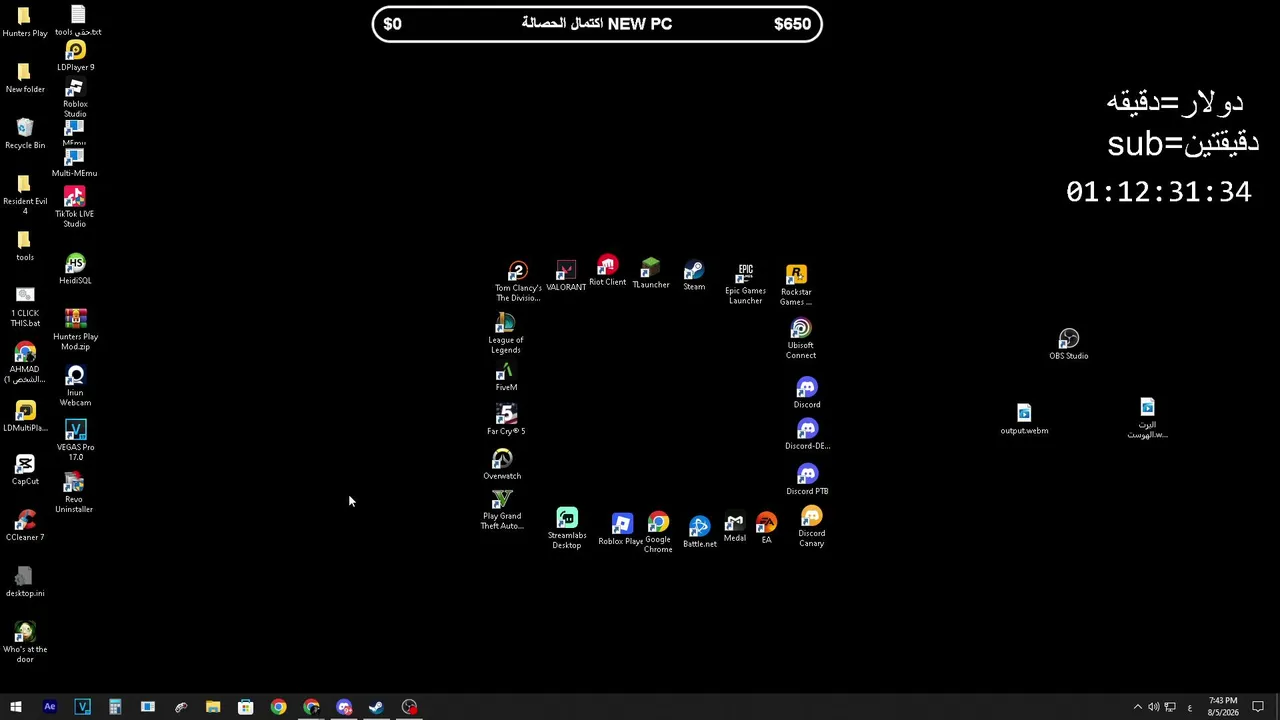Open the LDPlayer 9 desktop shortcut
The width and height of the screenshot is (1280, 720).
coord(75,56)
